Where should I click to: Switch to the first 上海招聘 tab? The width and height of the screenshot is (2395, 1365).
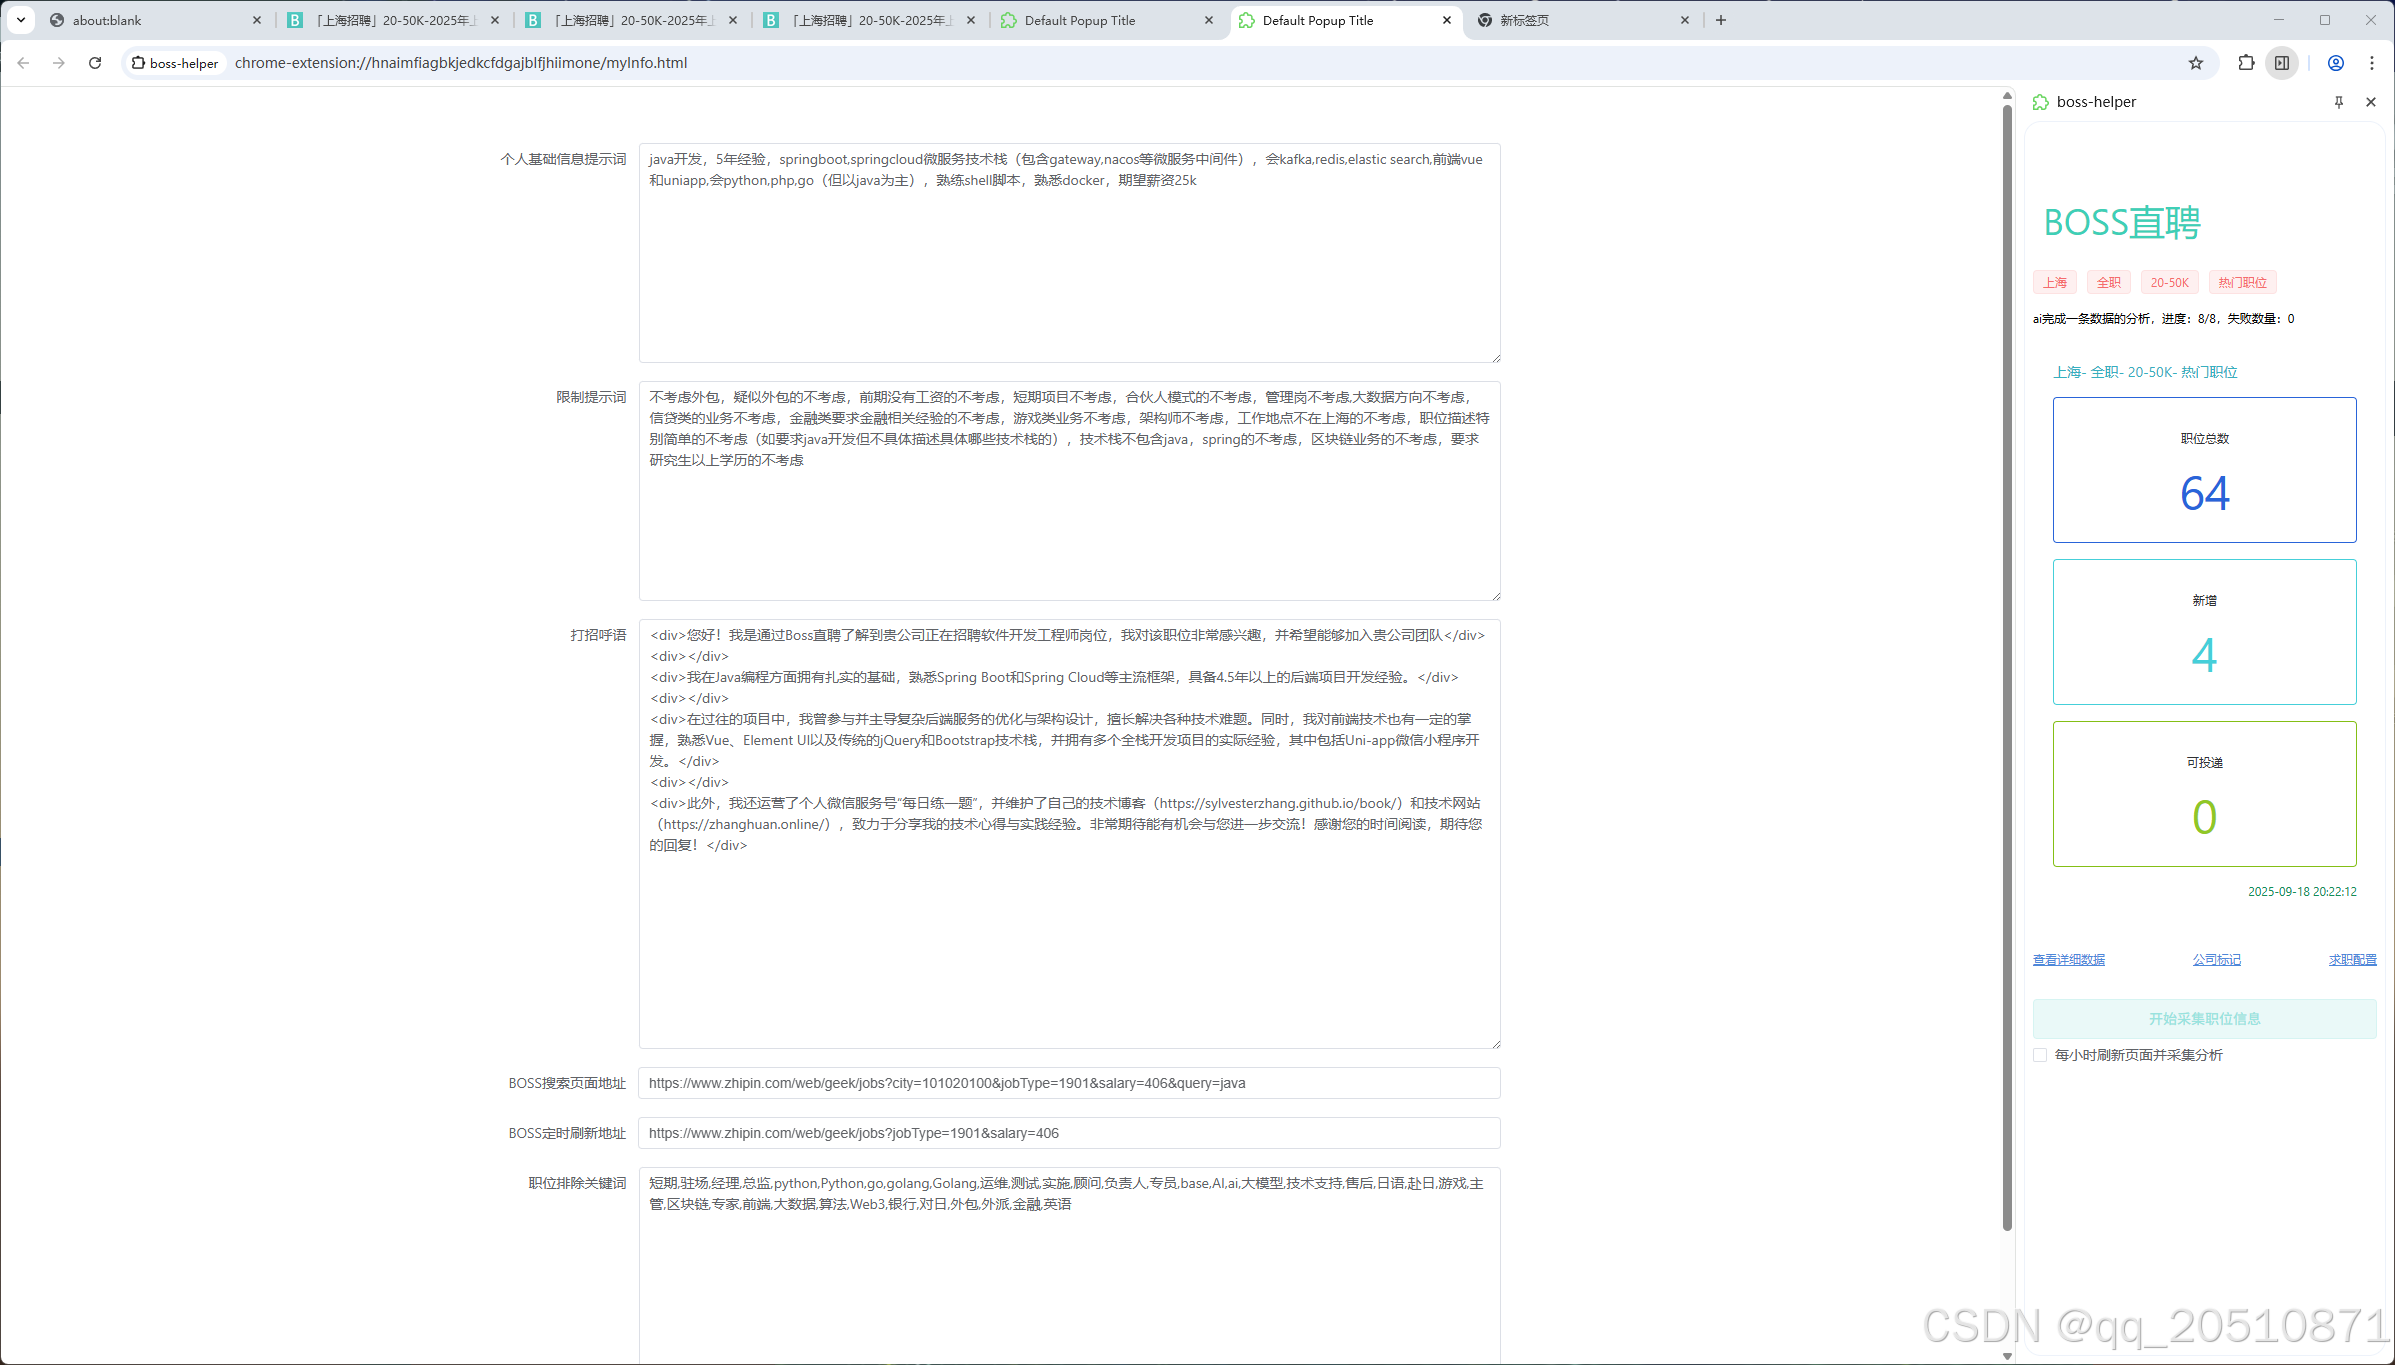[393, 20]
